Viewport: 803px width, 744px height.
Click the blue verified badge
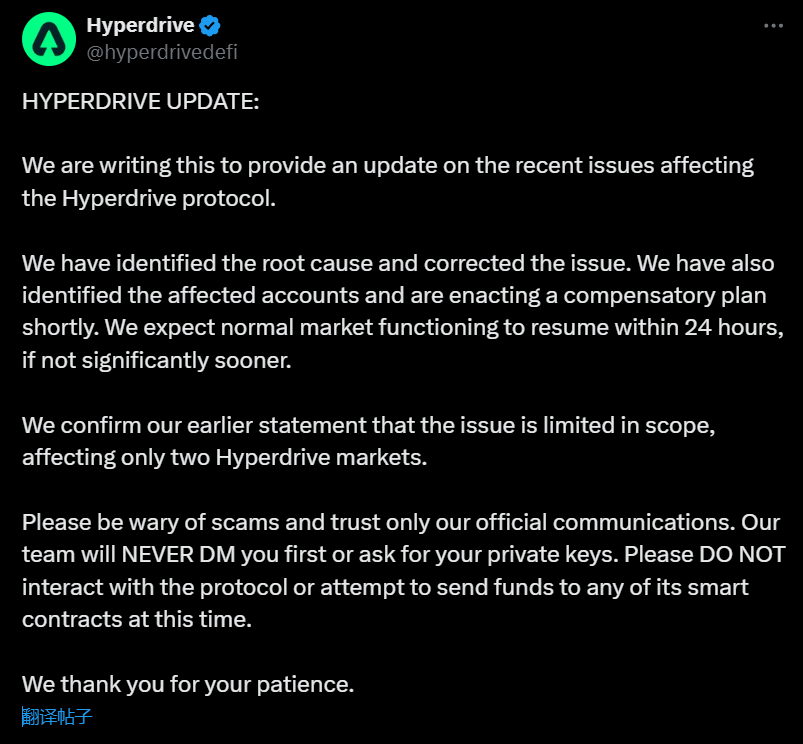click(x=210, y=26)
